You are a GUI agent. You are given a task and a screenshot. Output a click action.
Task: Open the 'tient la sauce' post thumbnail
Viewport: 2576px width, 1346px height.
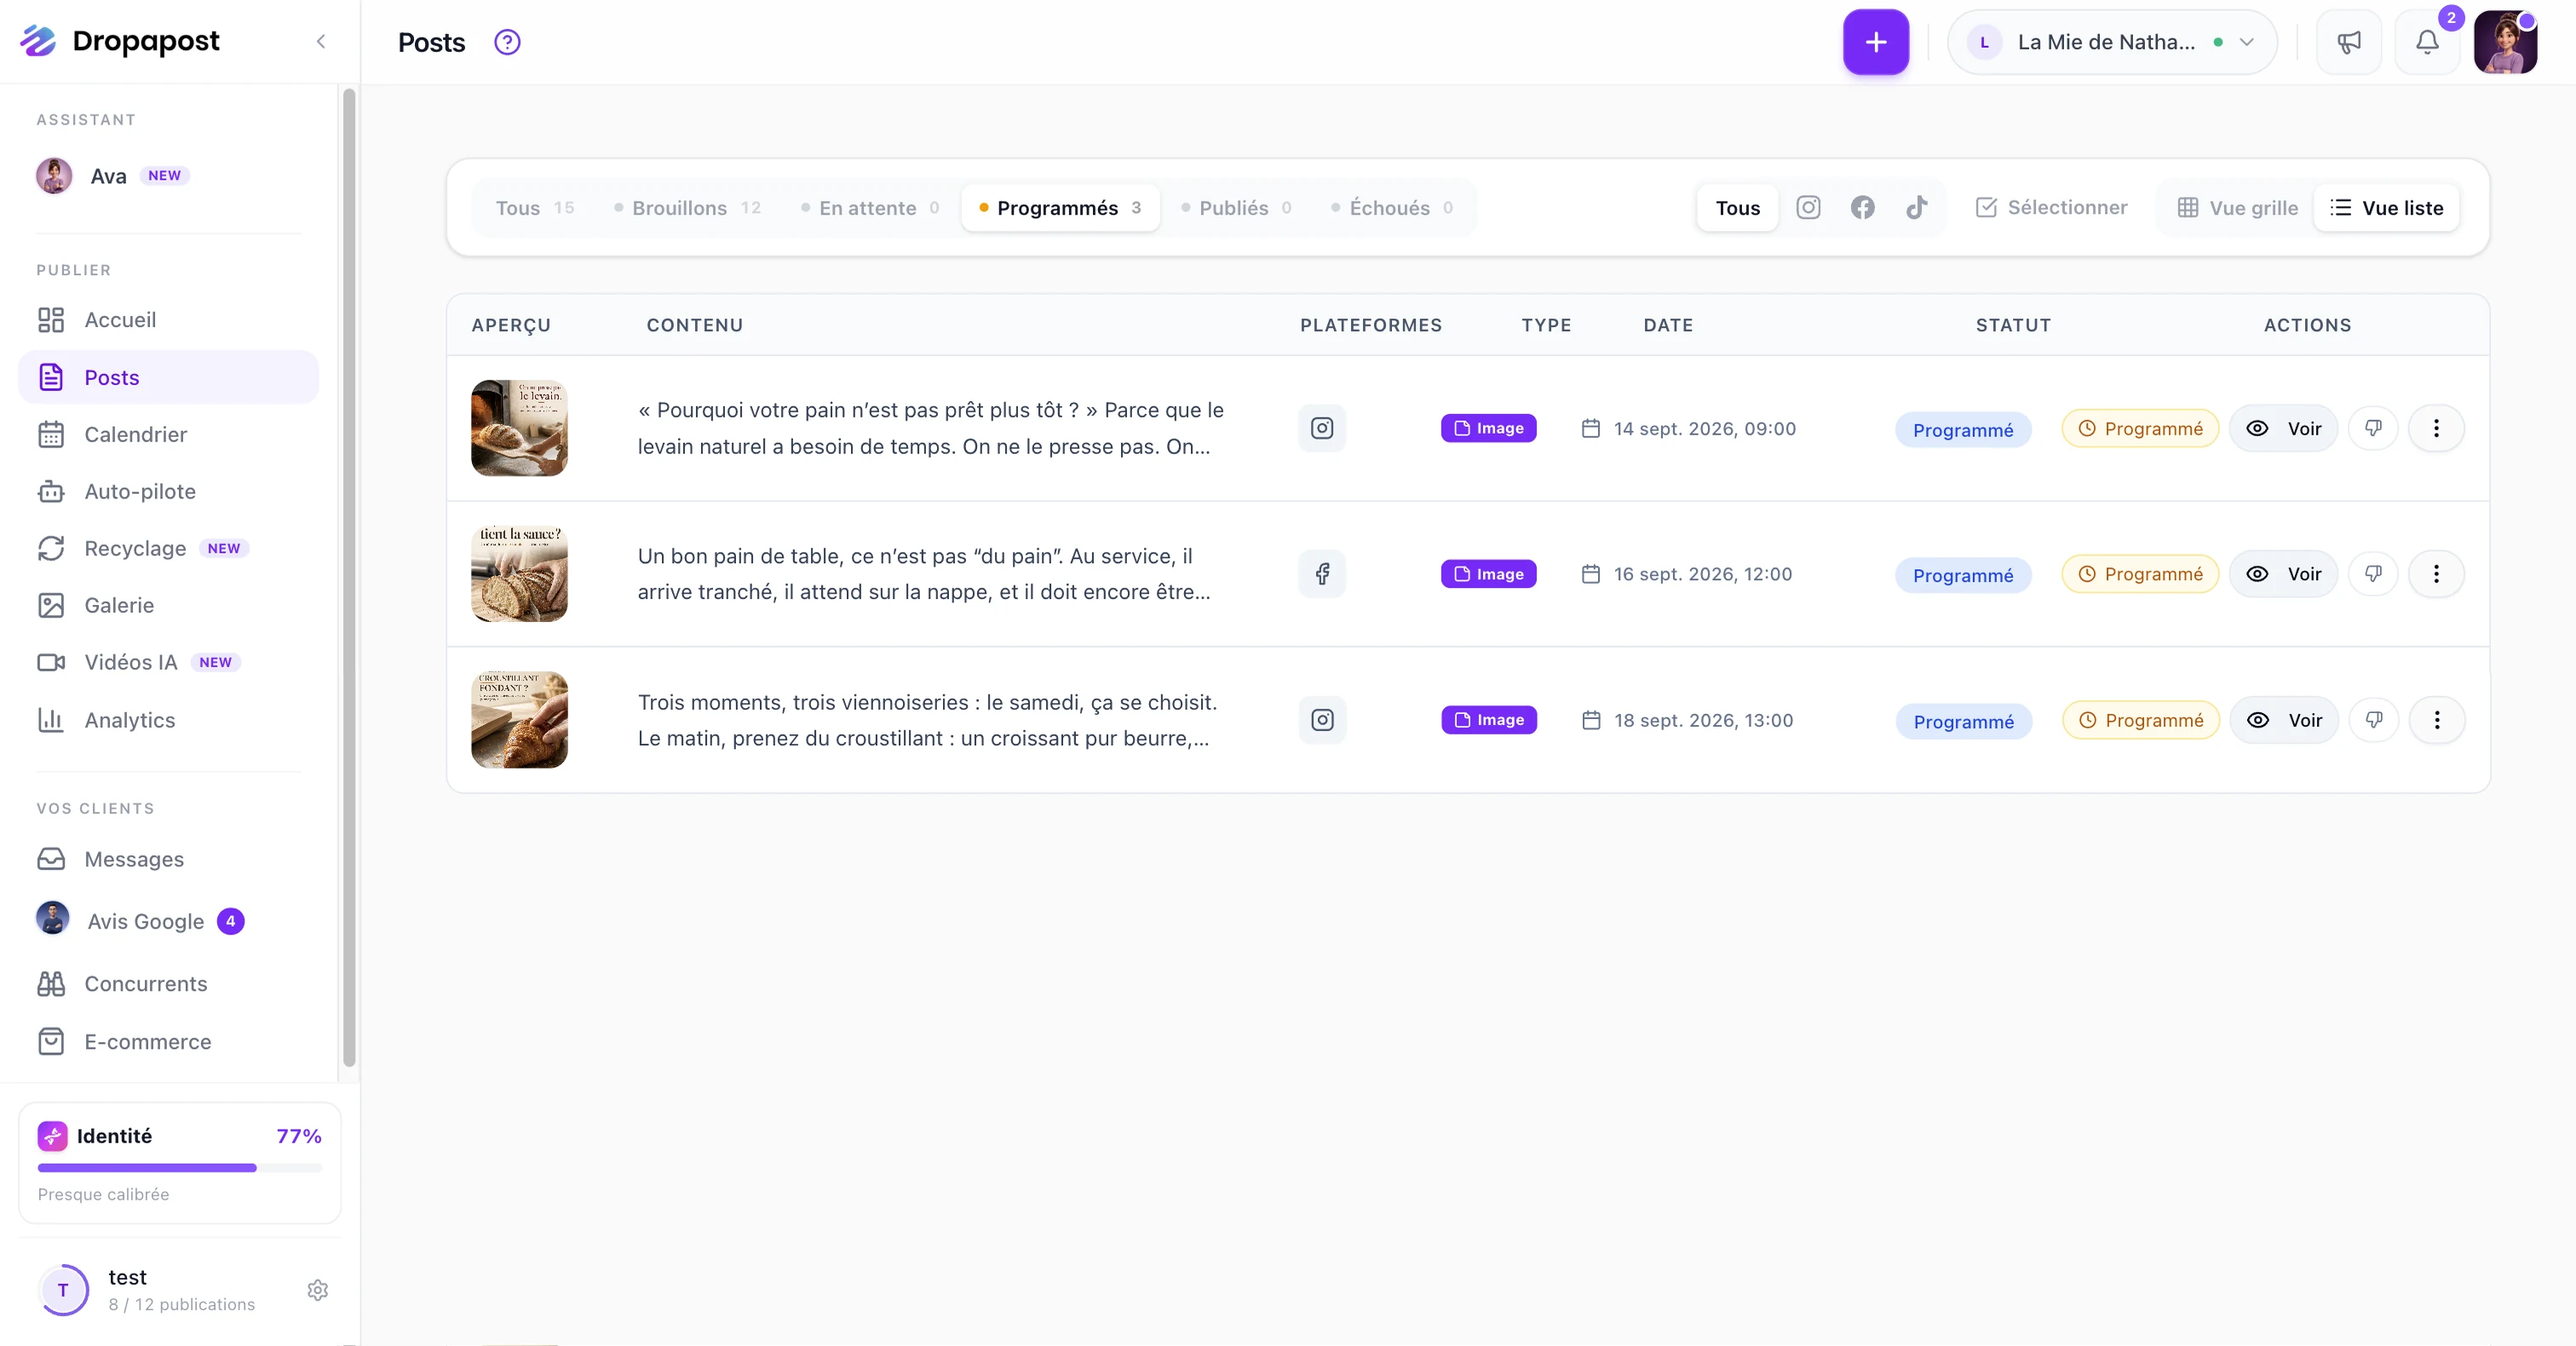tap(519, 574)
